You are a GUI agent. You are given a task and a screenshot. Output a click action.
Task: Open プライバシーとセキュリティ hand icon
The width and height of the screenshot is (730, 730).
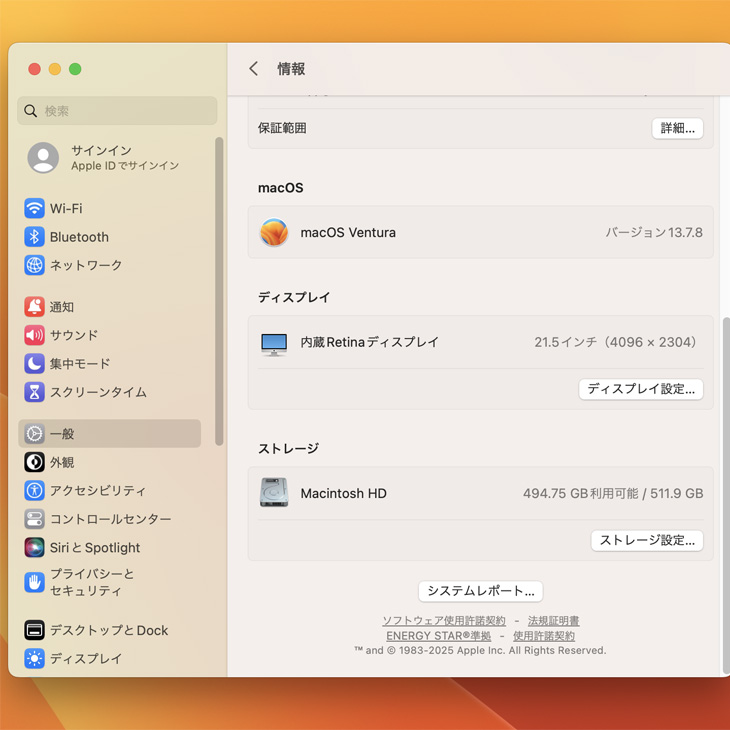click(34, 582)
